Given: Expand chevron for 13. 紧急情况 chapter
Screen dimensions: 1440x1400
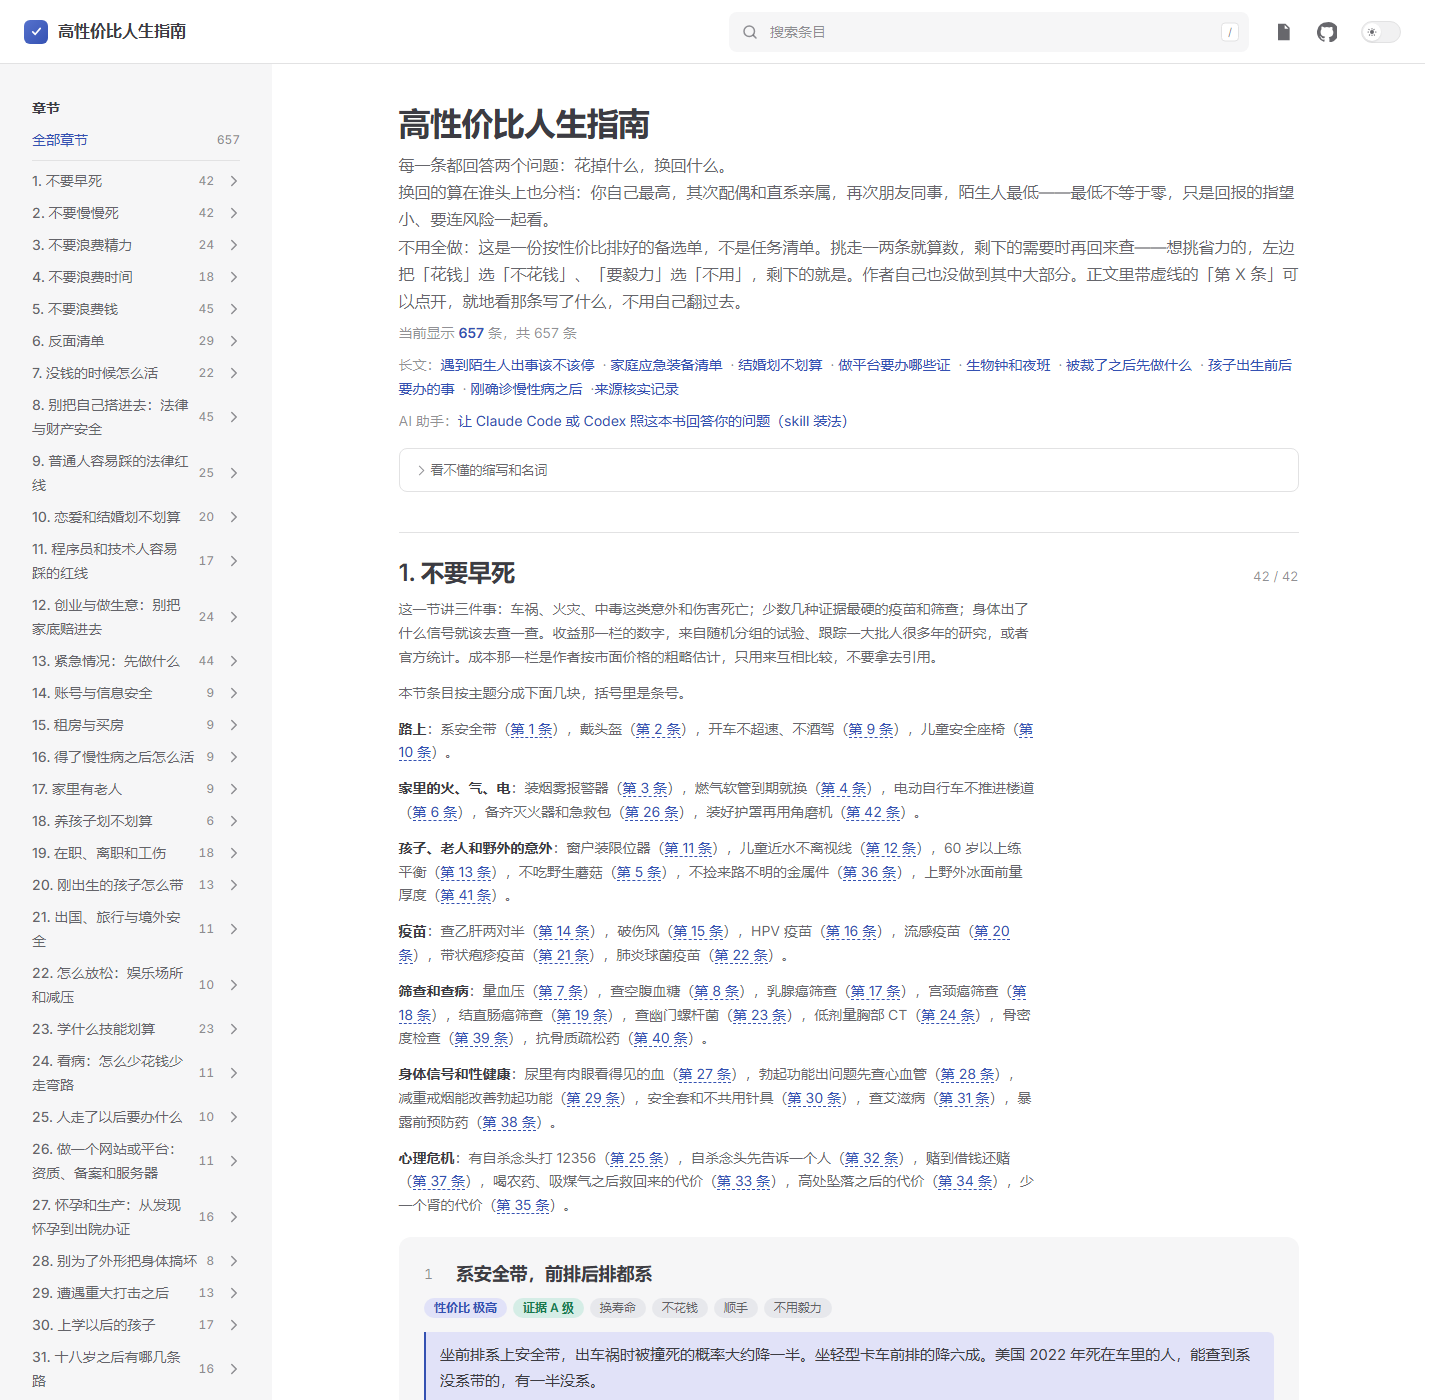Looking at the screenshot, I should tap(234, 661).
